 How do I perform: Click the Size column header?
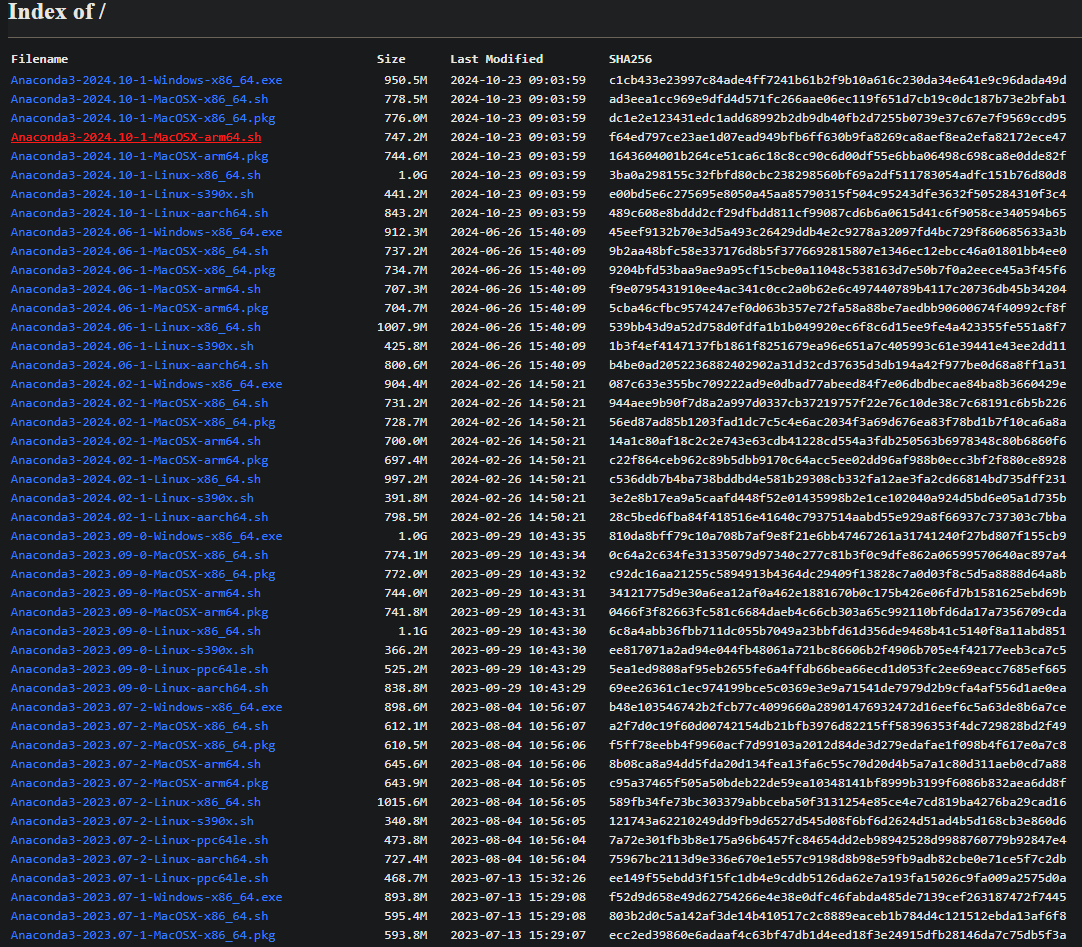point(391,59)
